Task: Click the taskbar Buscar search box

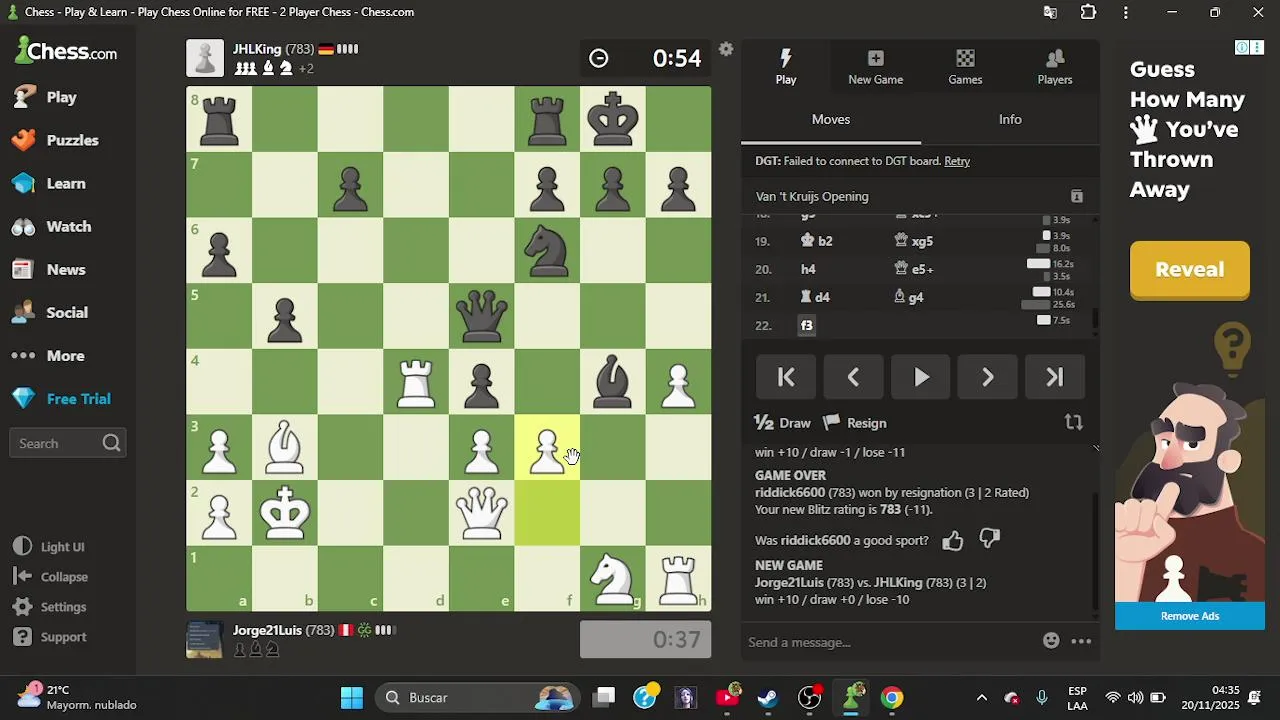Action: click(x=478, y=697)
